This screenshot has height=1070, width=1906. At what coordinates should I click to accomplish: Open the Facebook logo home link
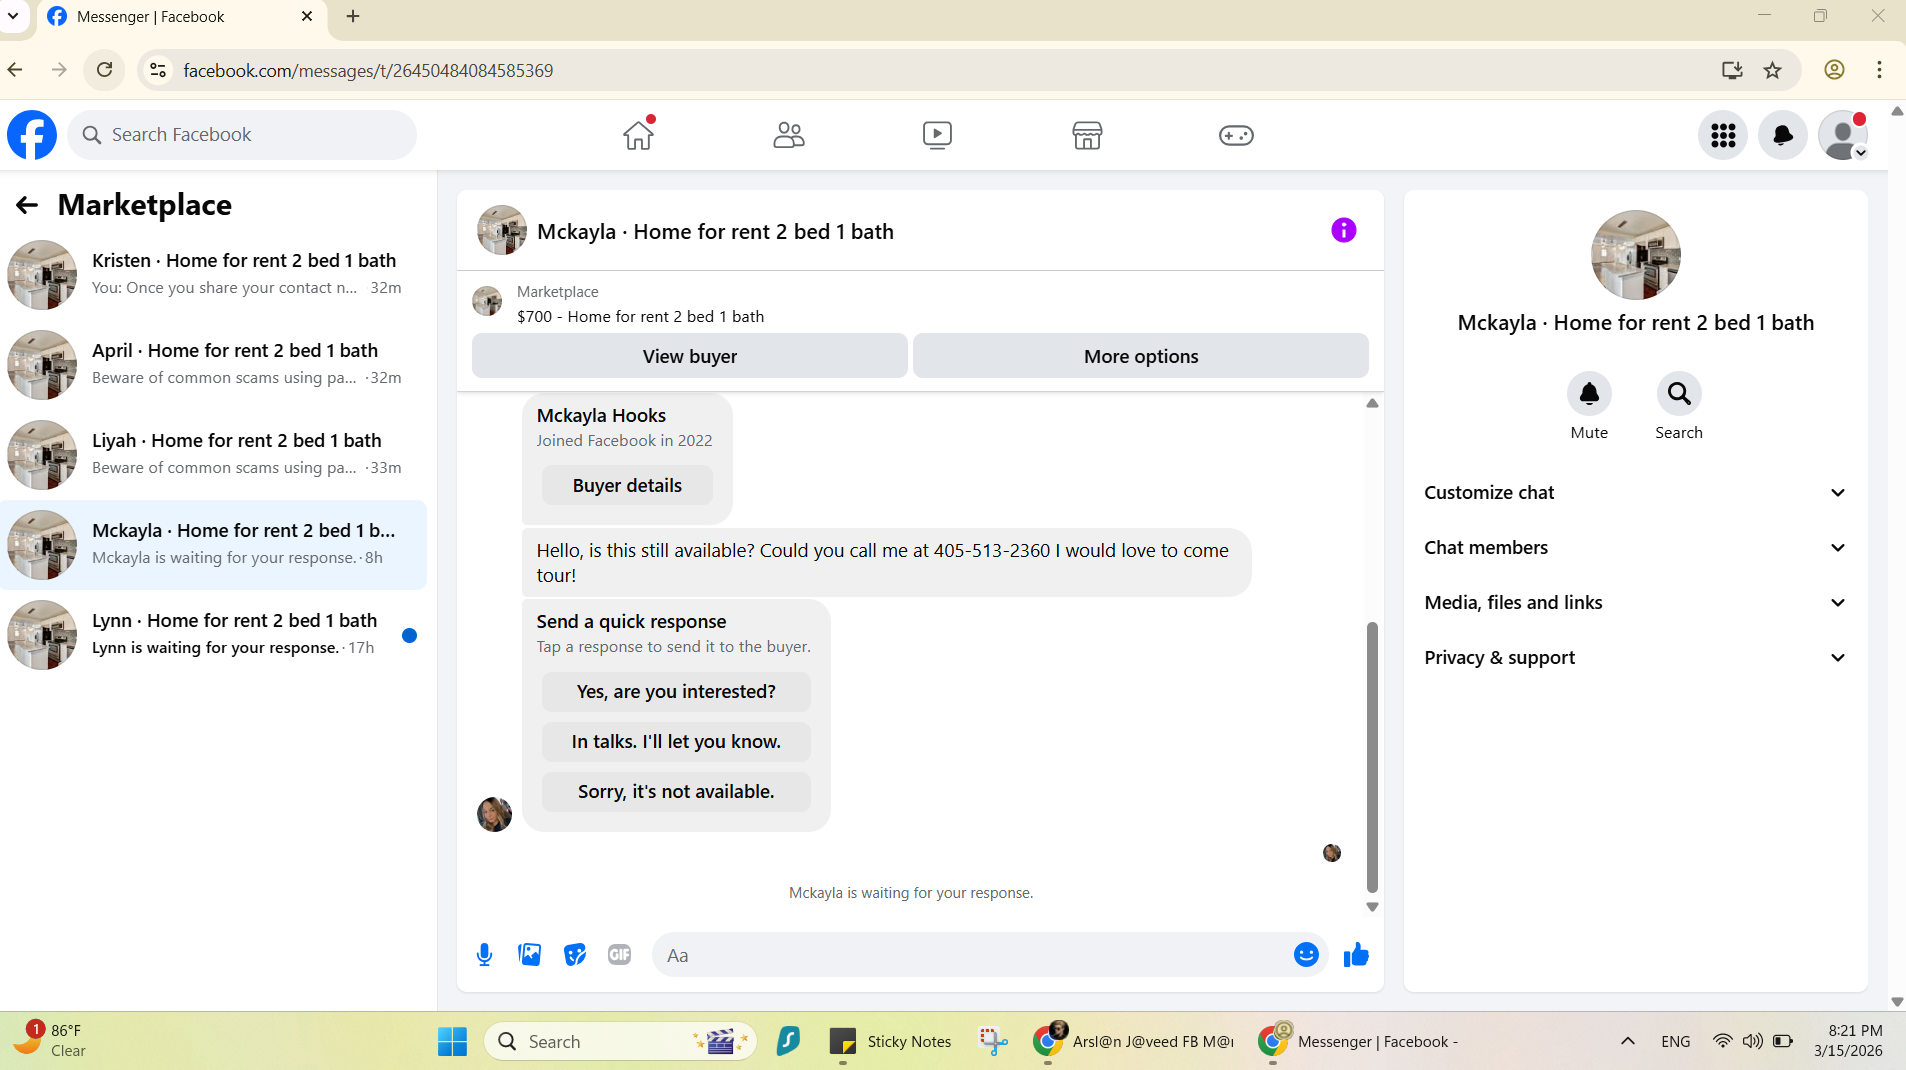pos(32,135)
